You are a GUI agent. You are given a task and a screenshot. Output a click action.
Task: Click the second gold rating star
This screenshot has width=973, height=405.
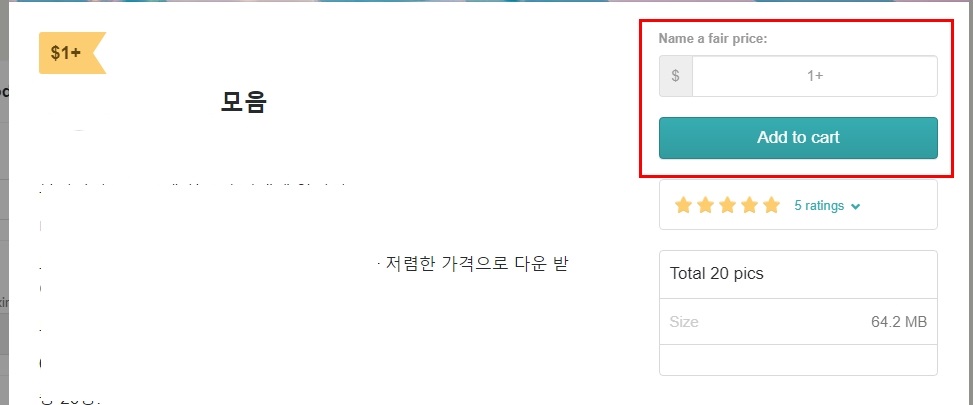(705, 205)
